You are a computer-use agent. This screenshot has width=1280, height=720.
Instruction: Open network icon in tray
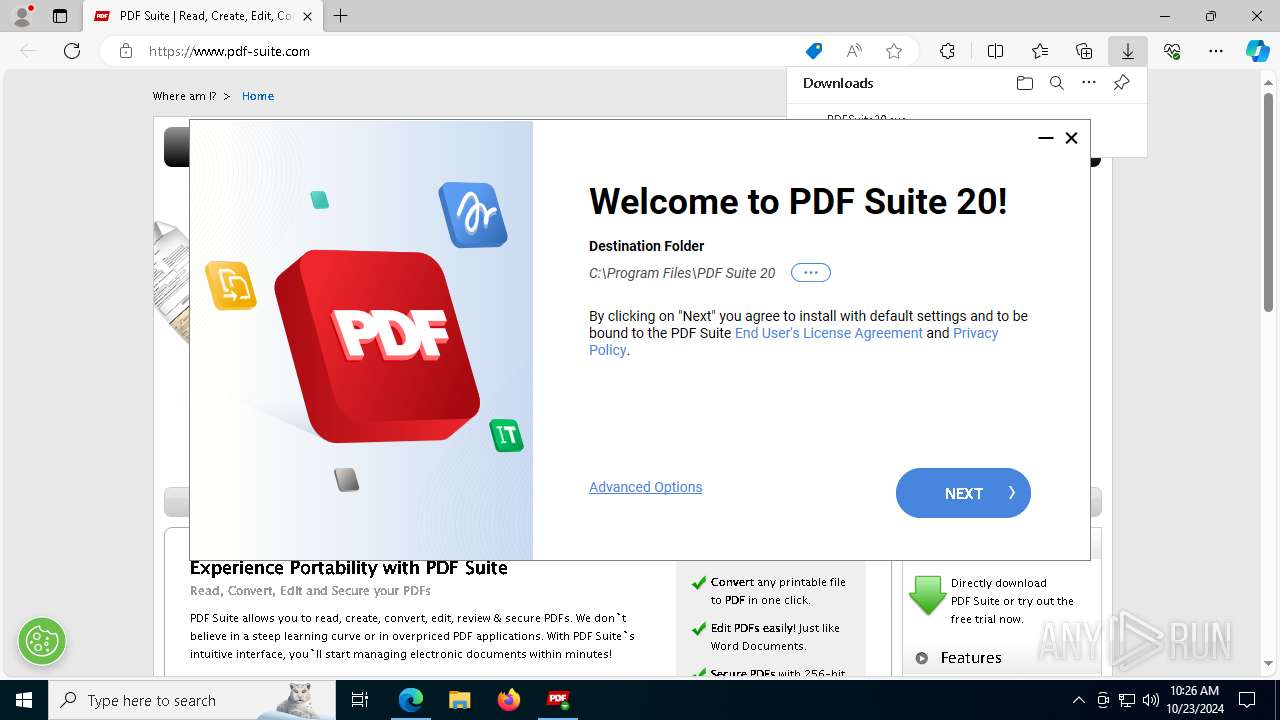click(x=1127, y=700)
